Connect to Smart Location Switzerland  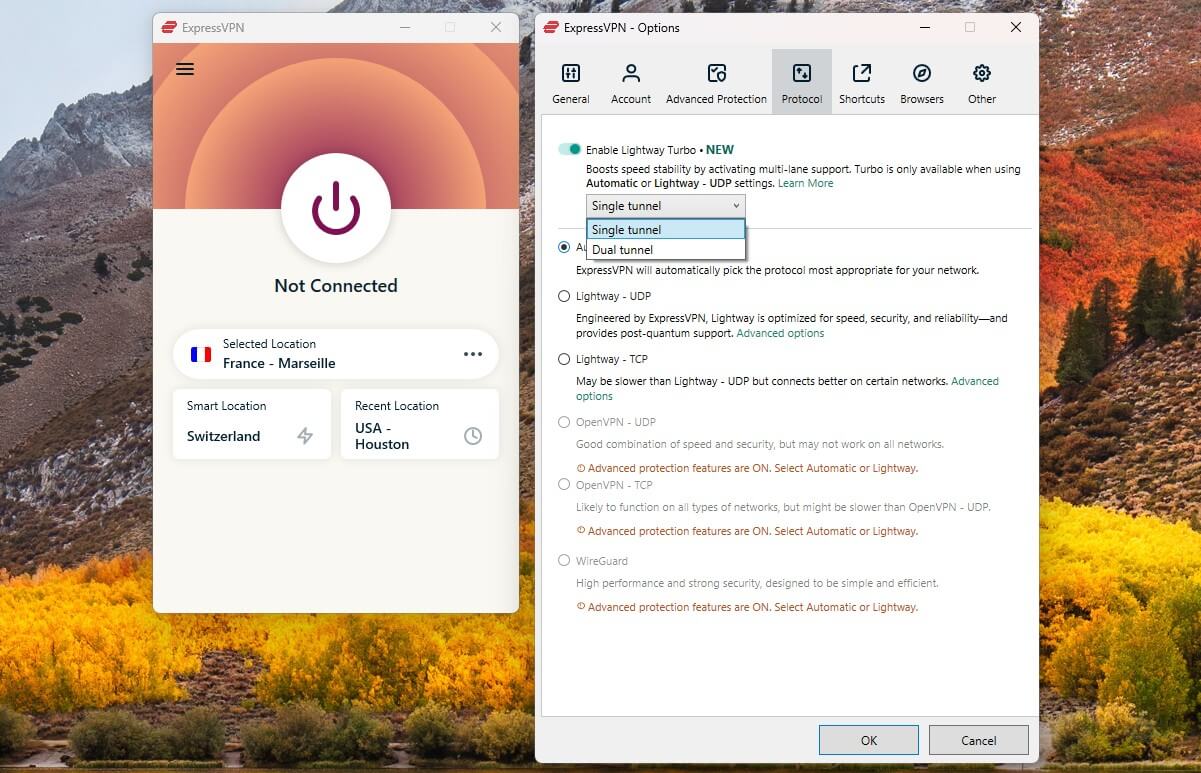[252, 424]
